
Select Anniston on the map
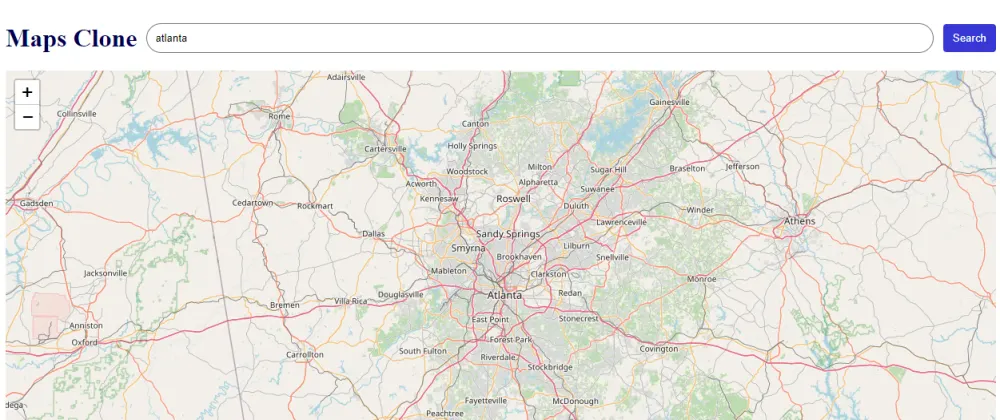tap(86, 325)
